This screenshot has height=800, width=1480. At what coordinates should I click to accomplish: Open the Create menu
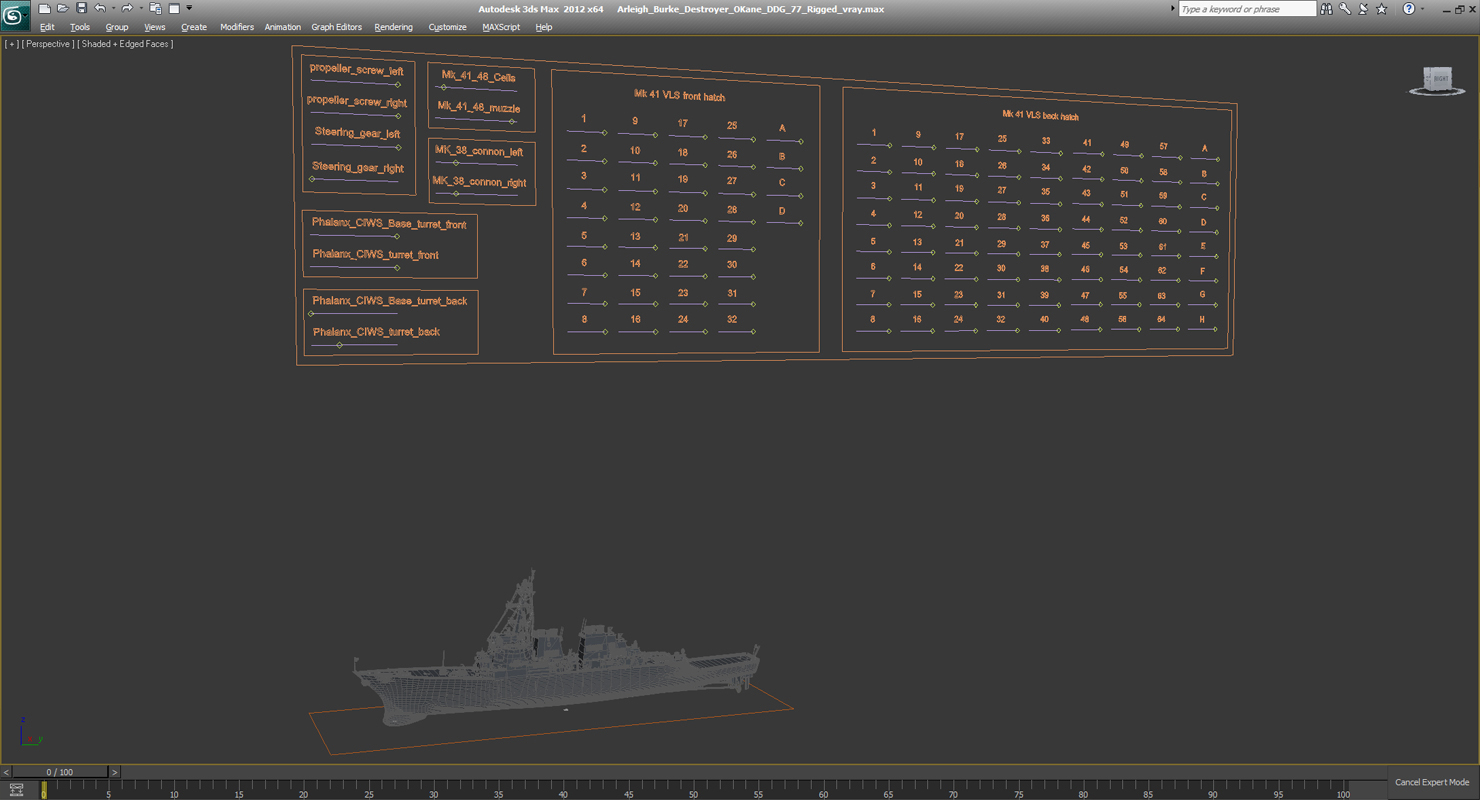[194, 27]
